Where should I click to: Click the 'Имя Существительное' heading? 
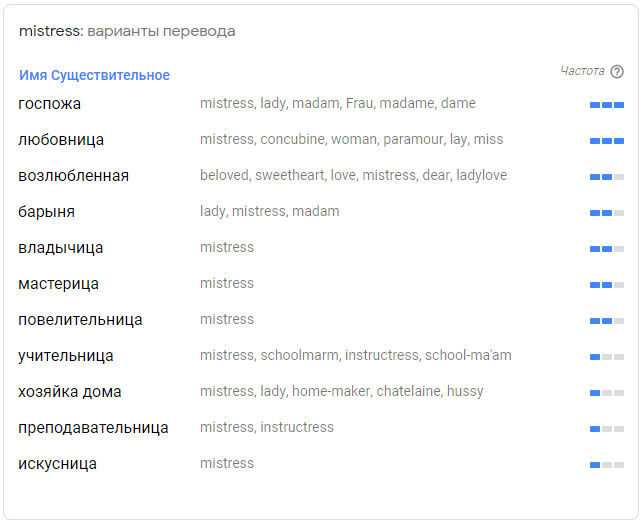coord(94,75)
